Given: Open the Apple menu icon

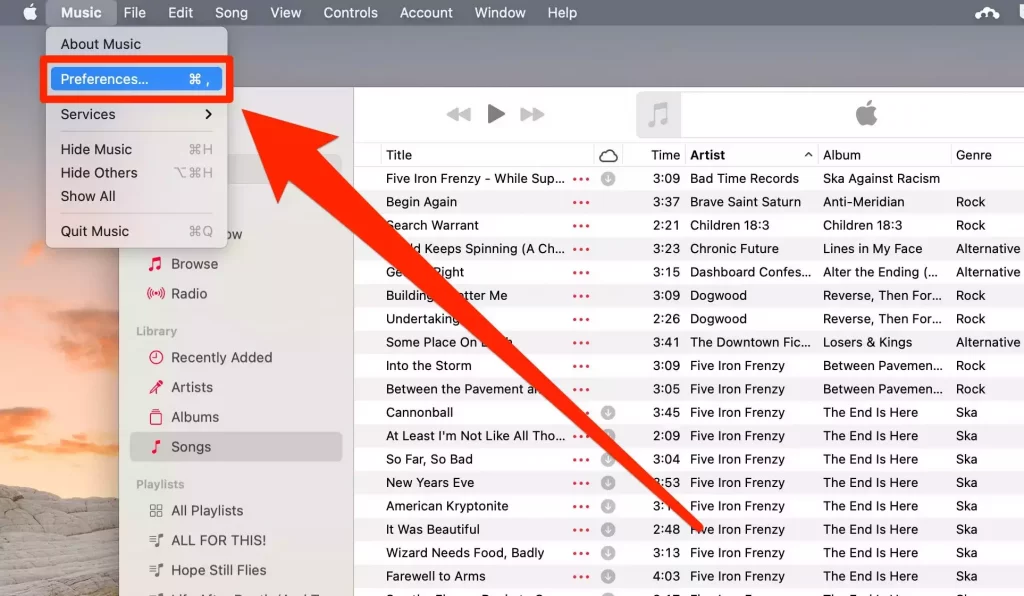Looking at the screenshot, I should [30, 12].
